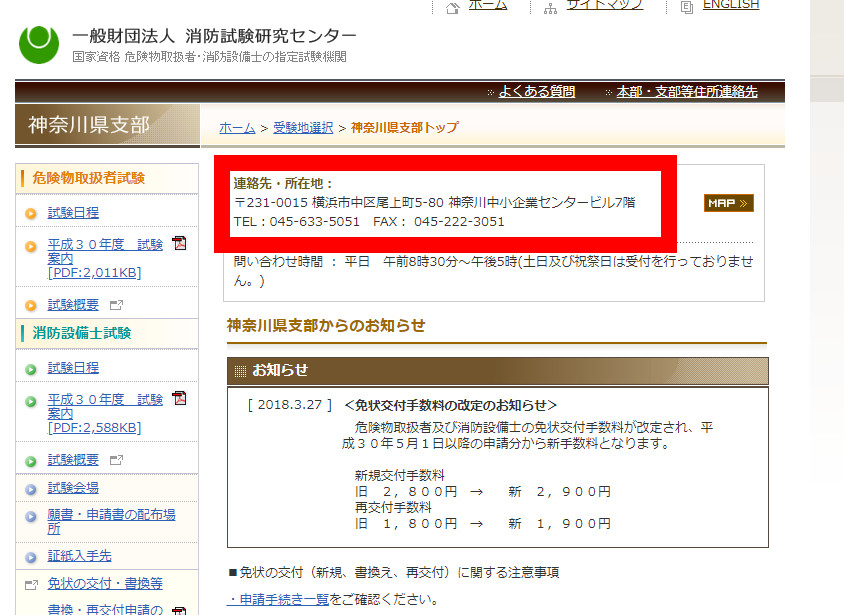Screen dimensions: 844x615
Task: Click PDF icon beside 2,588KB exam guide
Action: 180,398
